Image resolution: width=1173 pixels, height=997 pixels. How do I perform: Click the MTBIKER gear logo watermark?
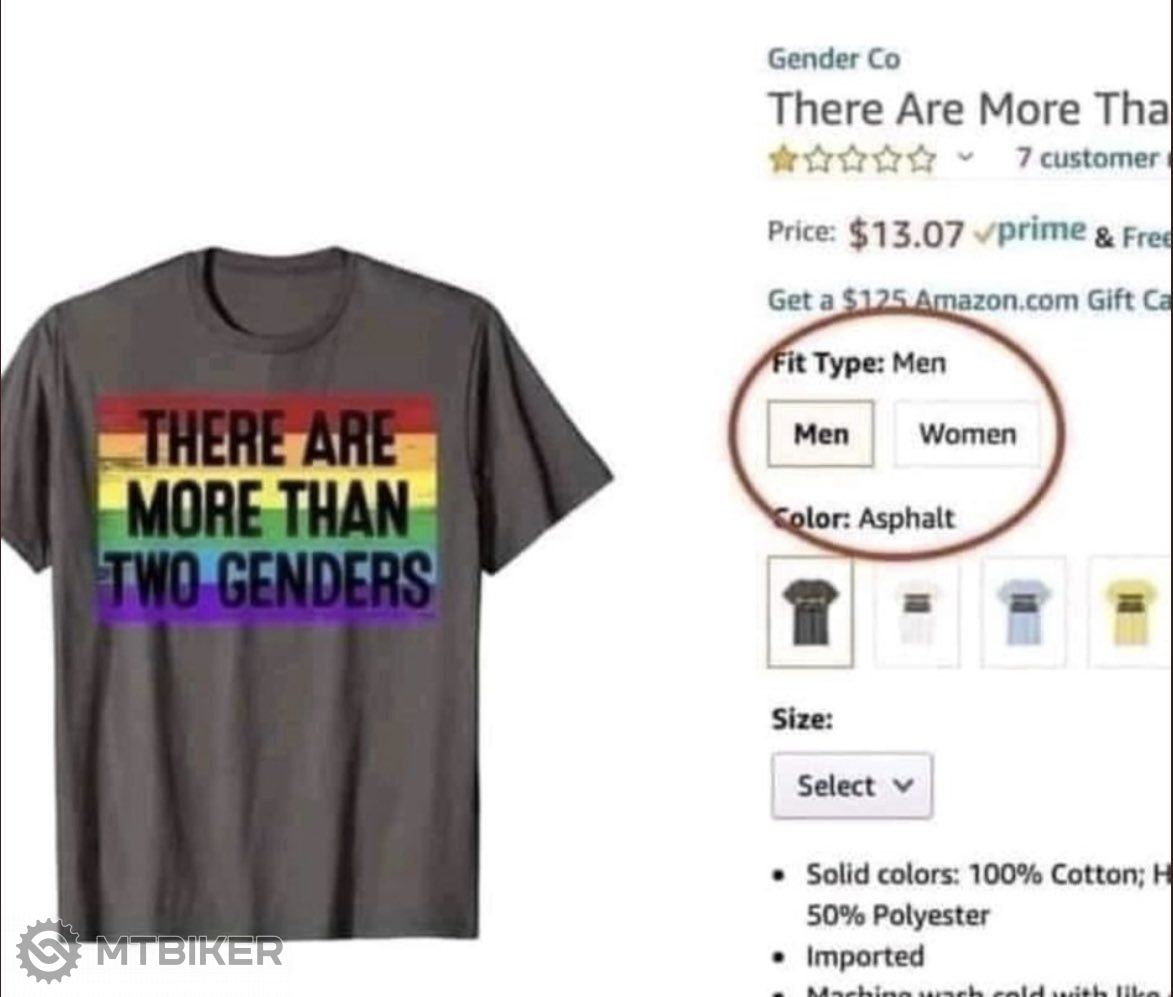[49, 951]
